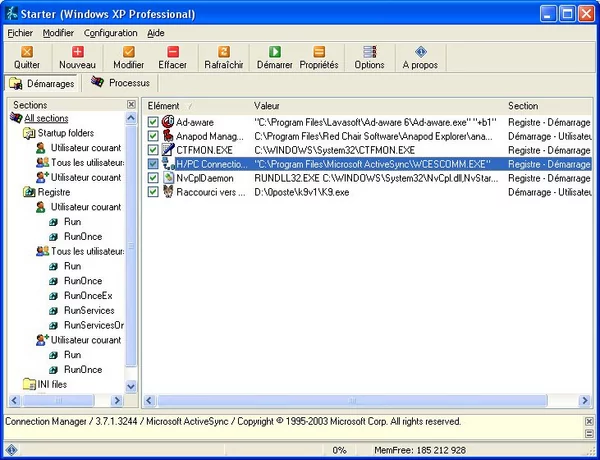Click the Starter title bar icon

click(x=12, y=14)
